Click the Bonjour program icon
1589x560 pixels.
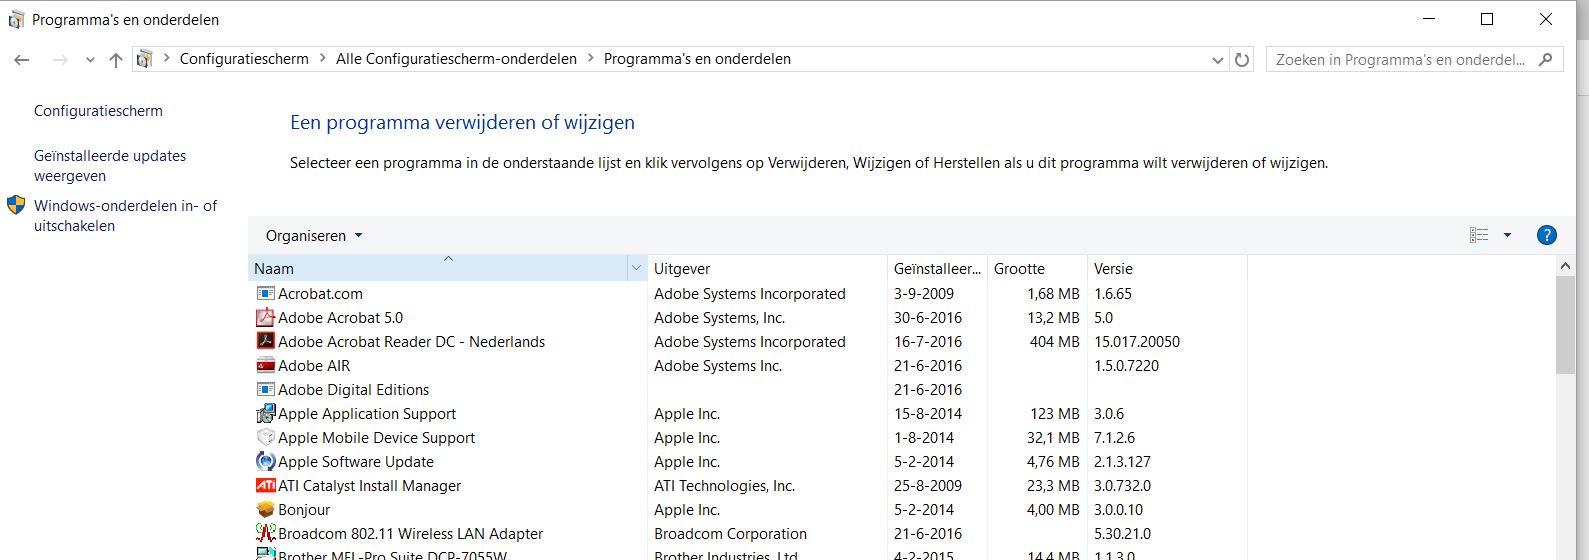click(x=265, y=509)
